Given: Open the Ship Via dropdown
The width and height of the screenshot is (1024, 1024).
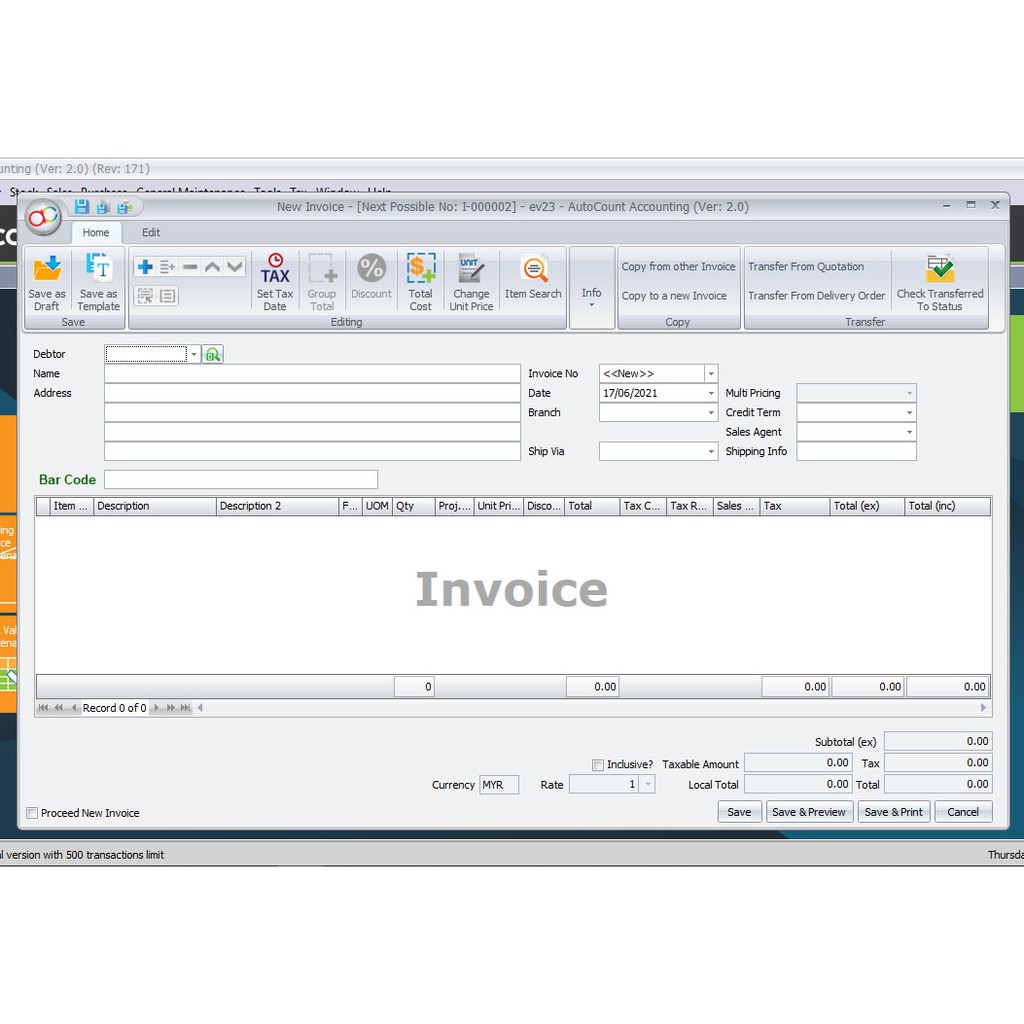Looking at the screenshot, I should point(711,452).
